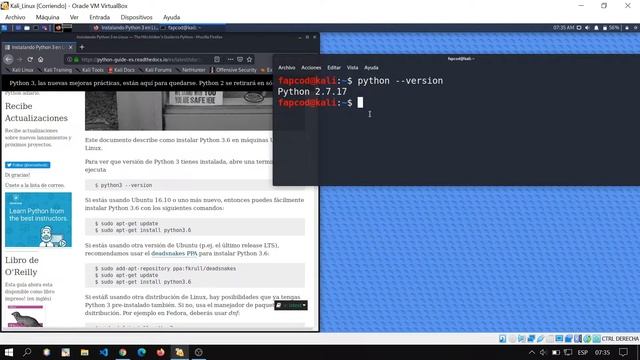
Task: Open the Kali Training bookmark
Action: tap(55, 70)
